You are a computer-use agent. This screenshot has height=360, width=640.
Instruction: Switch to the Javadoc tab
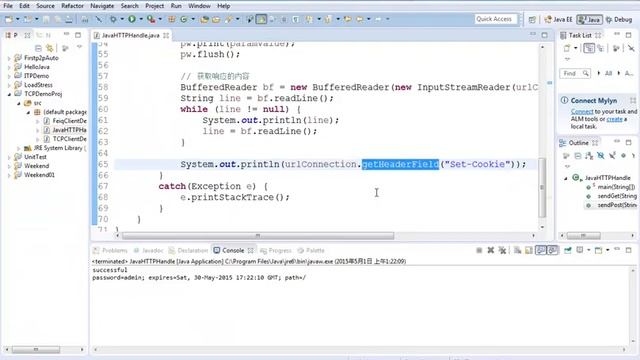pyautogui.click(x=149, y=250)
